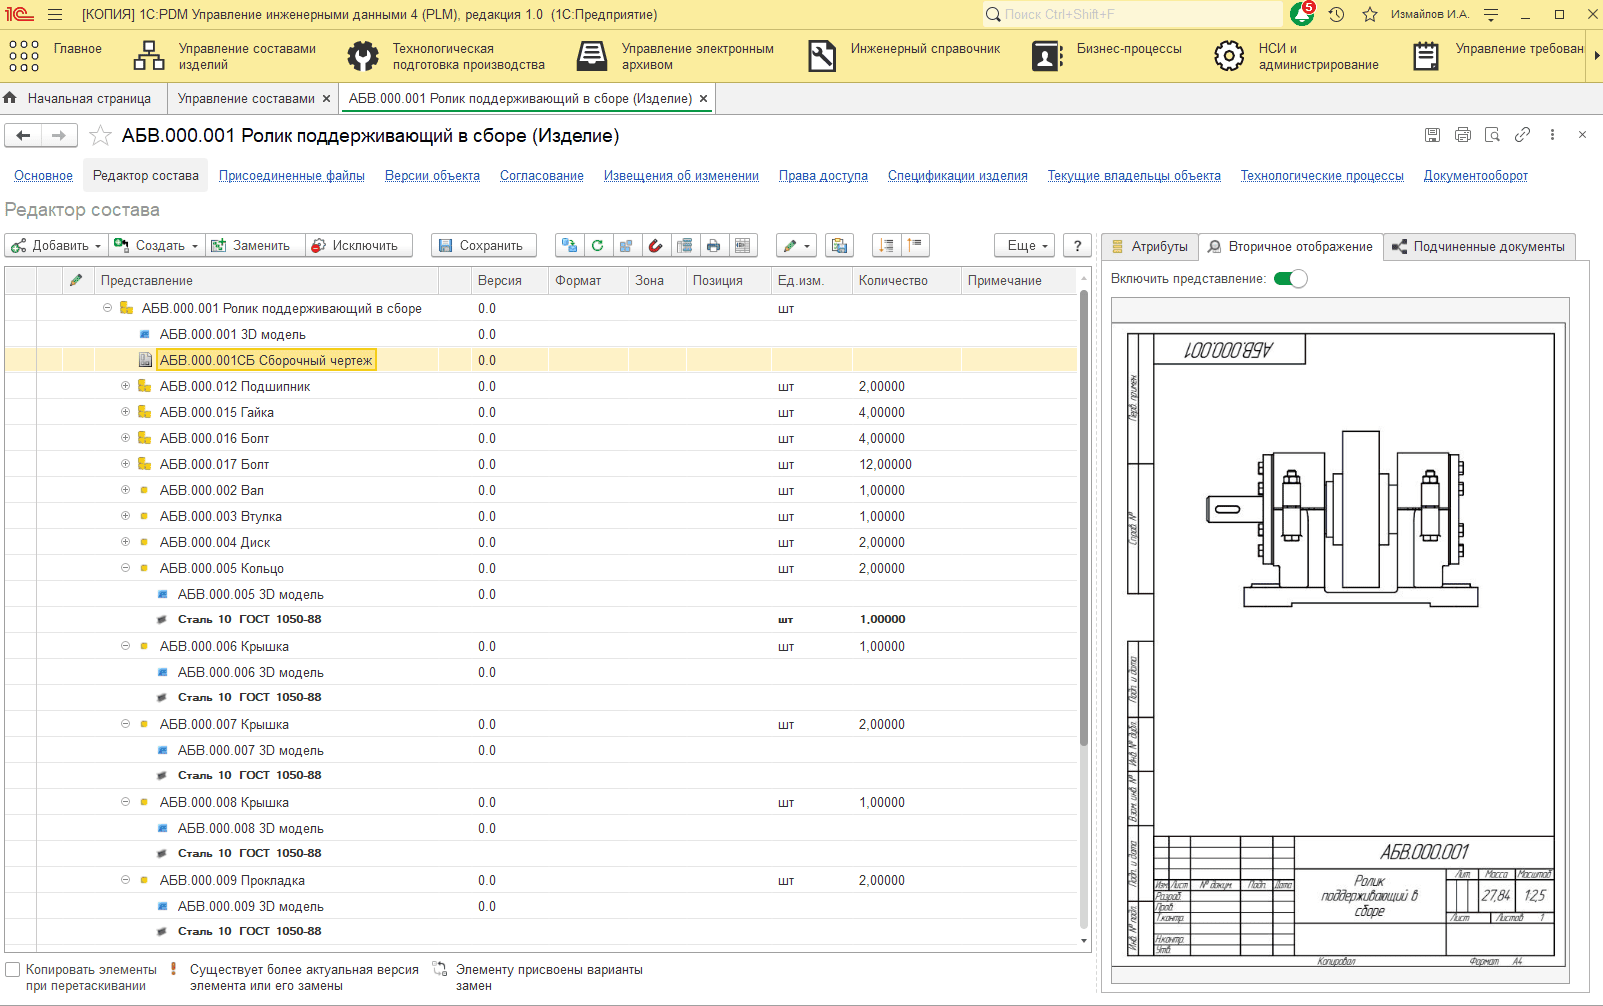Click the list columns icon after magnet

pos(684,245)
